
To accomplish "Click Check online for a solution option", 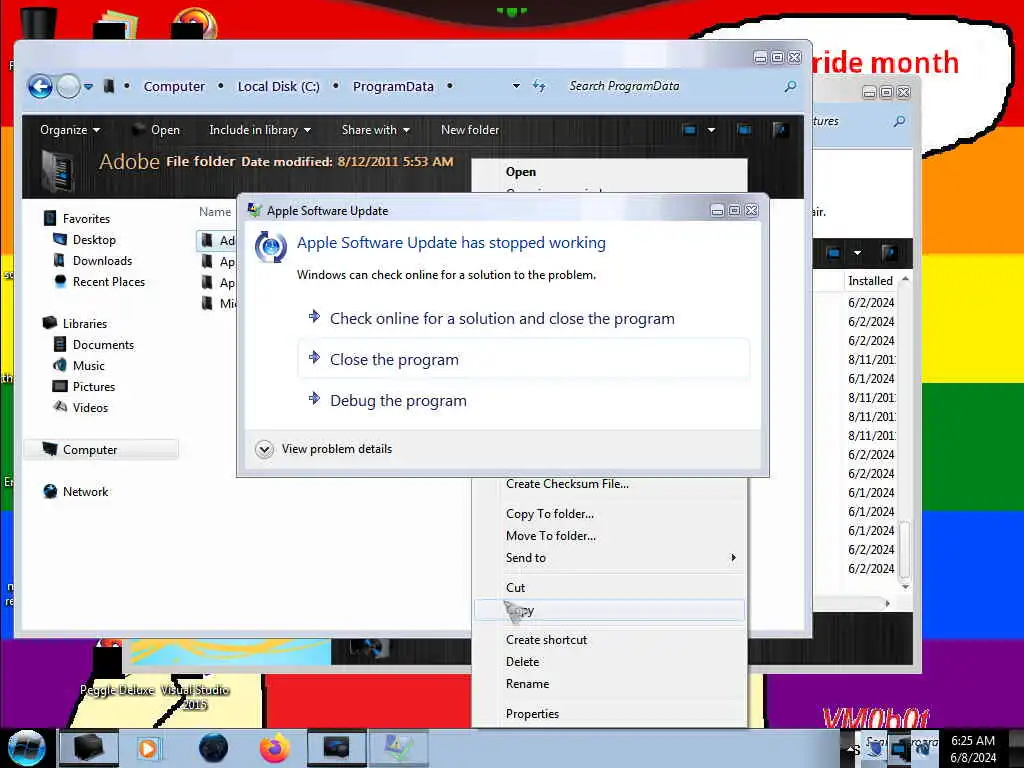I will point(524,319).
